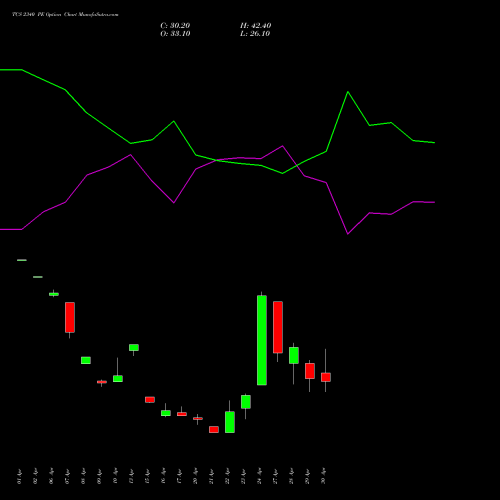The height and width of the screenshot is (500, 500).
Task: Click the green line's highest peak on the right
Action: (348, 92)
